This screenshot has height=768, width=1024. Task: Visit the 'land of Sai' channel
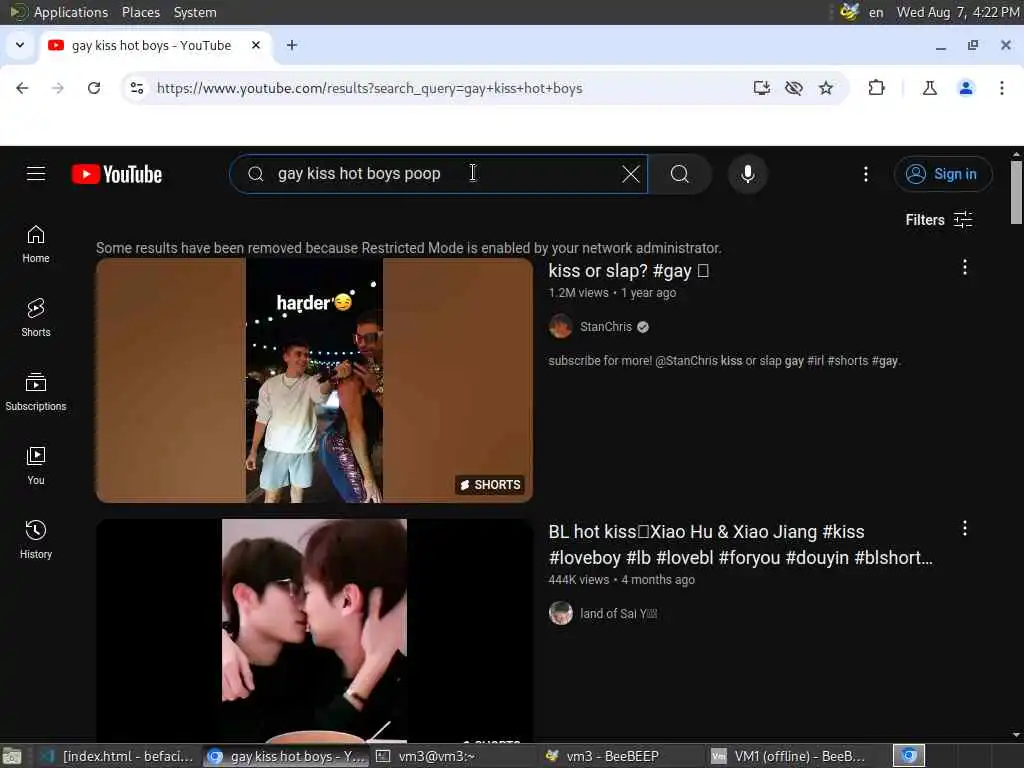click(x=618, y=613)
